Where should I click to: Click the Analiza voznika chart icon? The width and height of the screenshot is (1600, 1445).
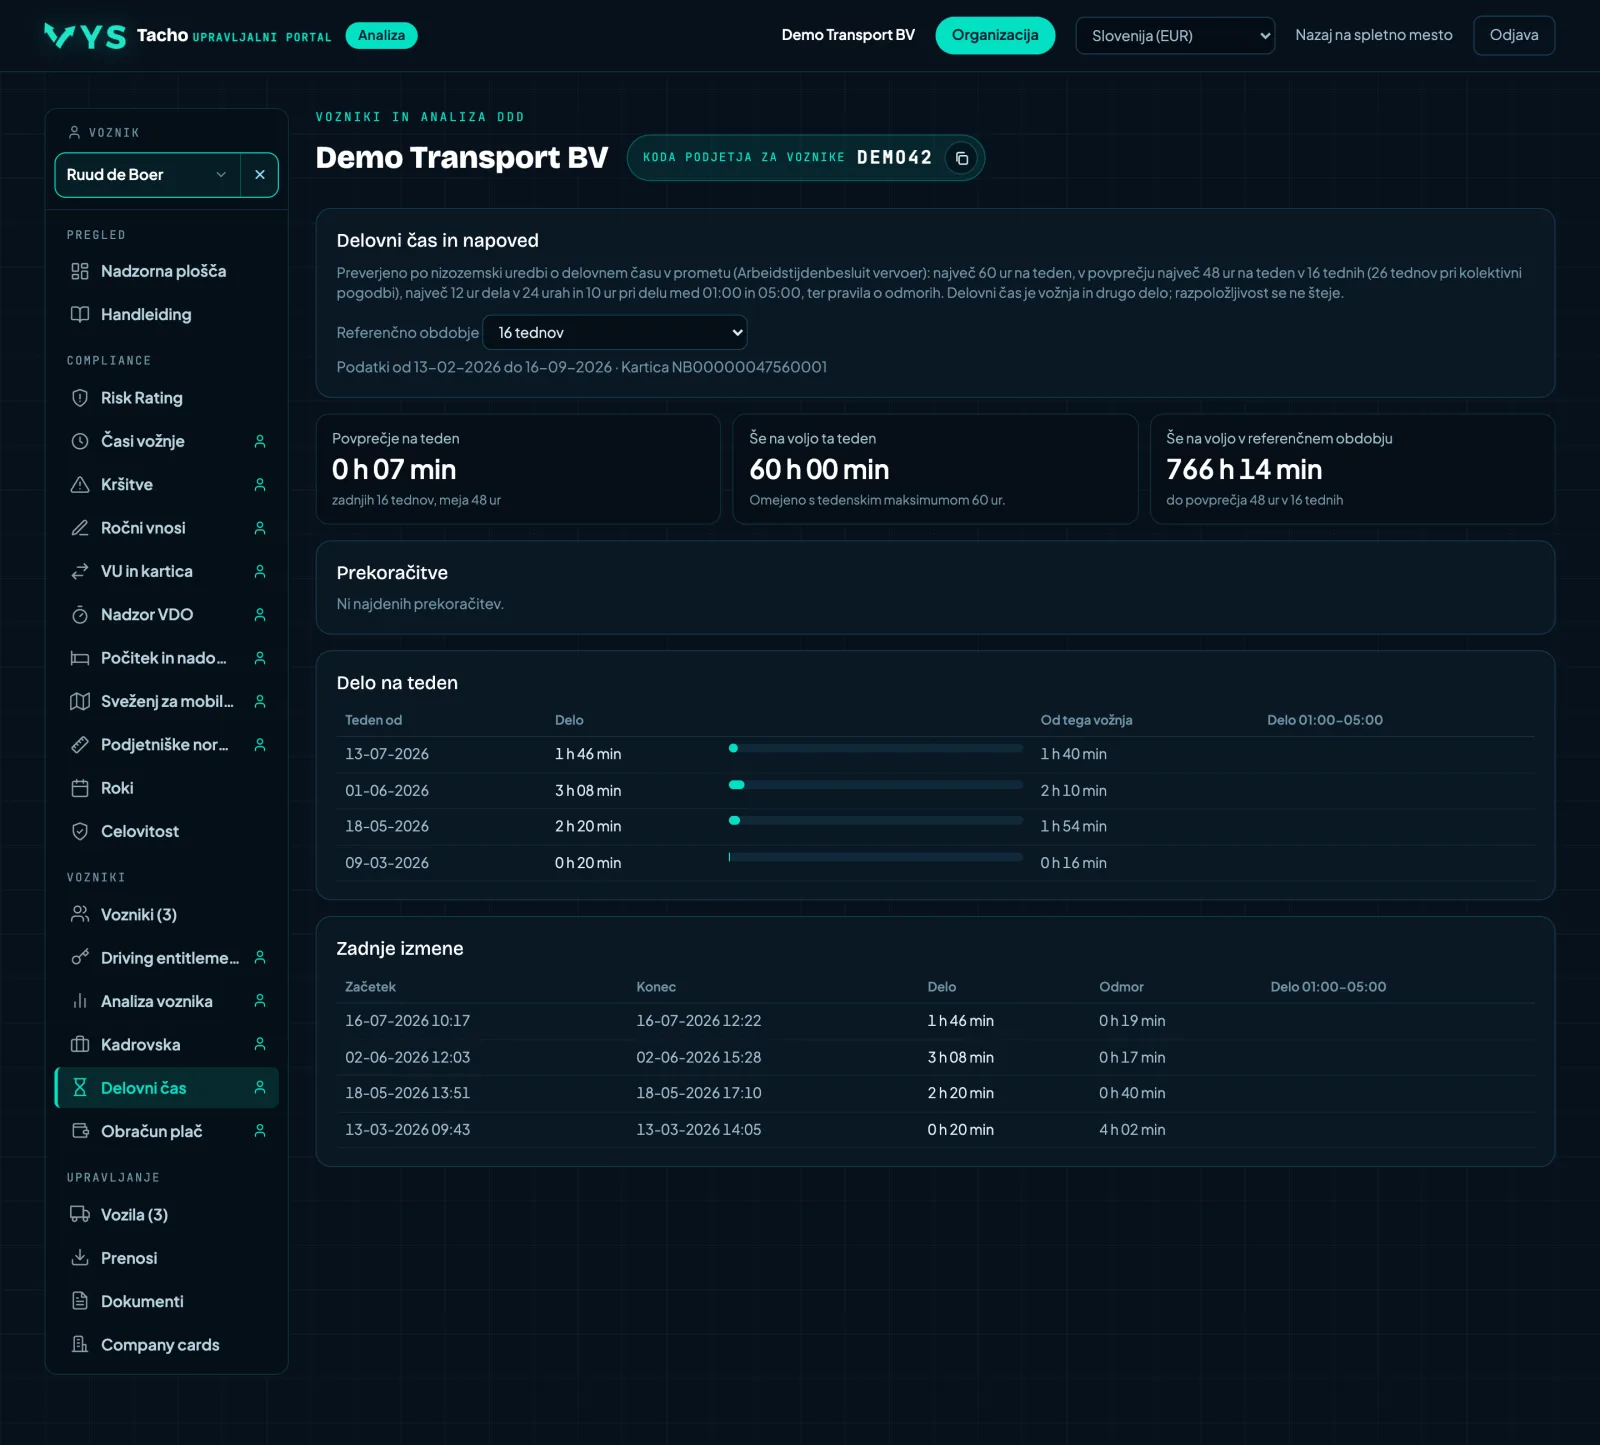tap(80, 1001)
